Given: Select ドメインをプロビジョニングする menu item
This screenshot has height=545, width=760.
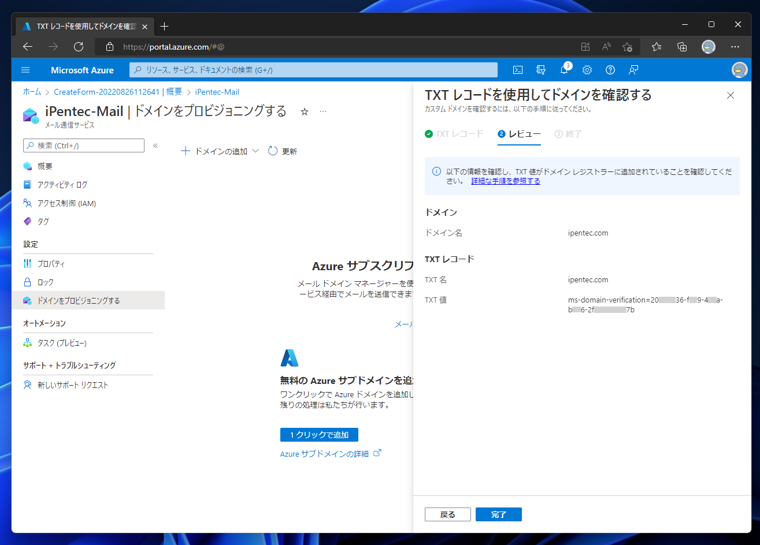Looking at the screenshot, I should click(88, 301).
